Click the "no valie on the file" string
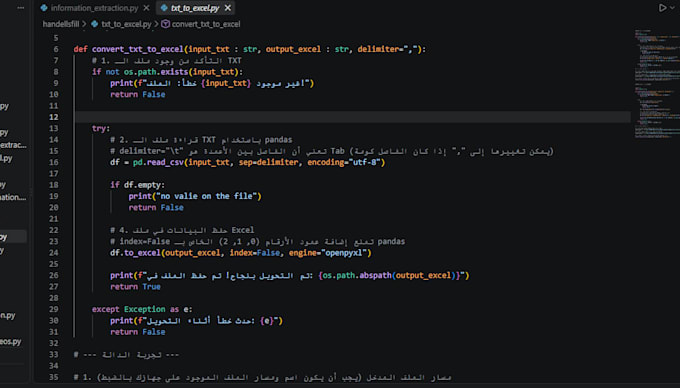Image resolution: width=680 pixels, height=388 pixels. 206,196
